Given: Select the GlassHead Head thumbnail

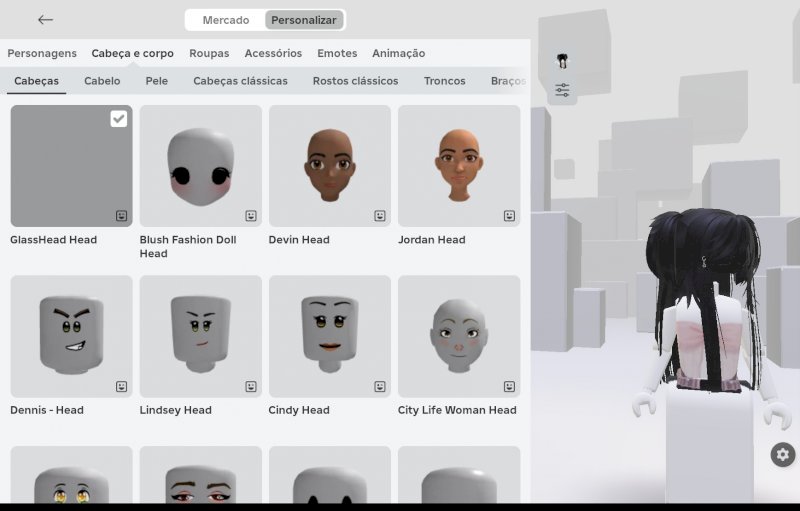Looking at the screenshot, I should [x=71, y=166].
